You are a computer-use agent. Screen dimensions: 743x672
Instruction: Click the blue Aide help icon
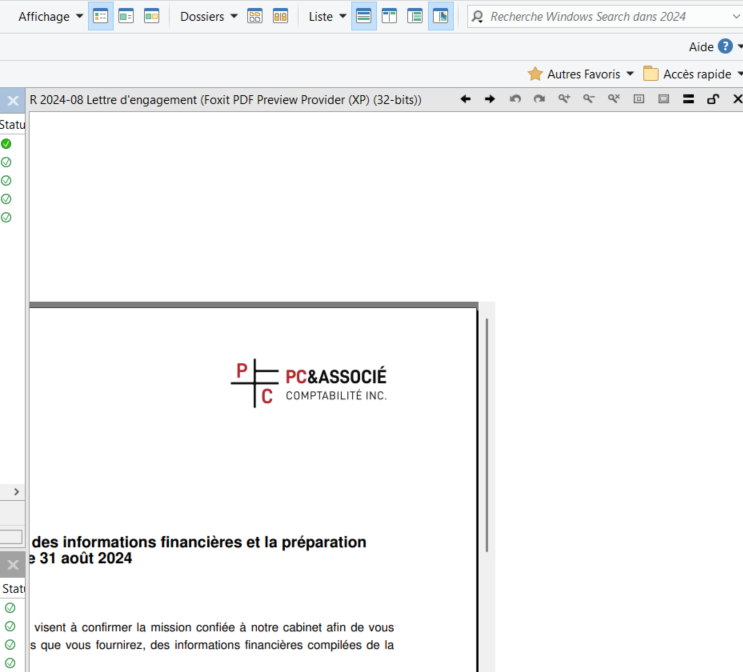coord(726,46)
